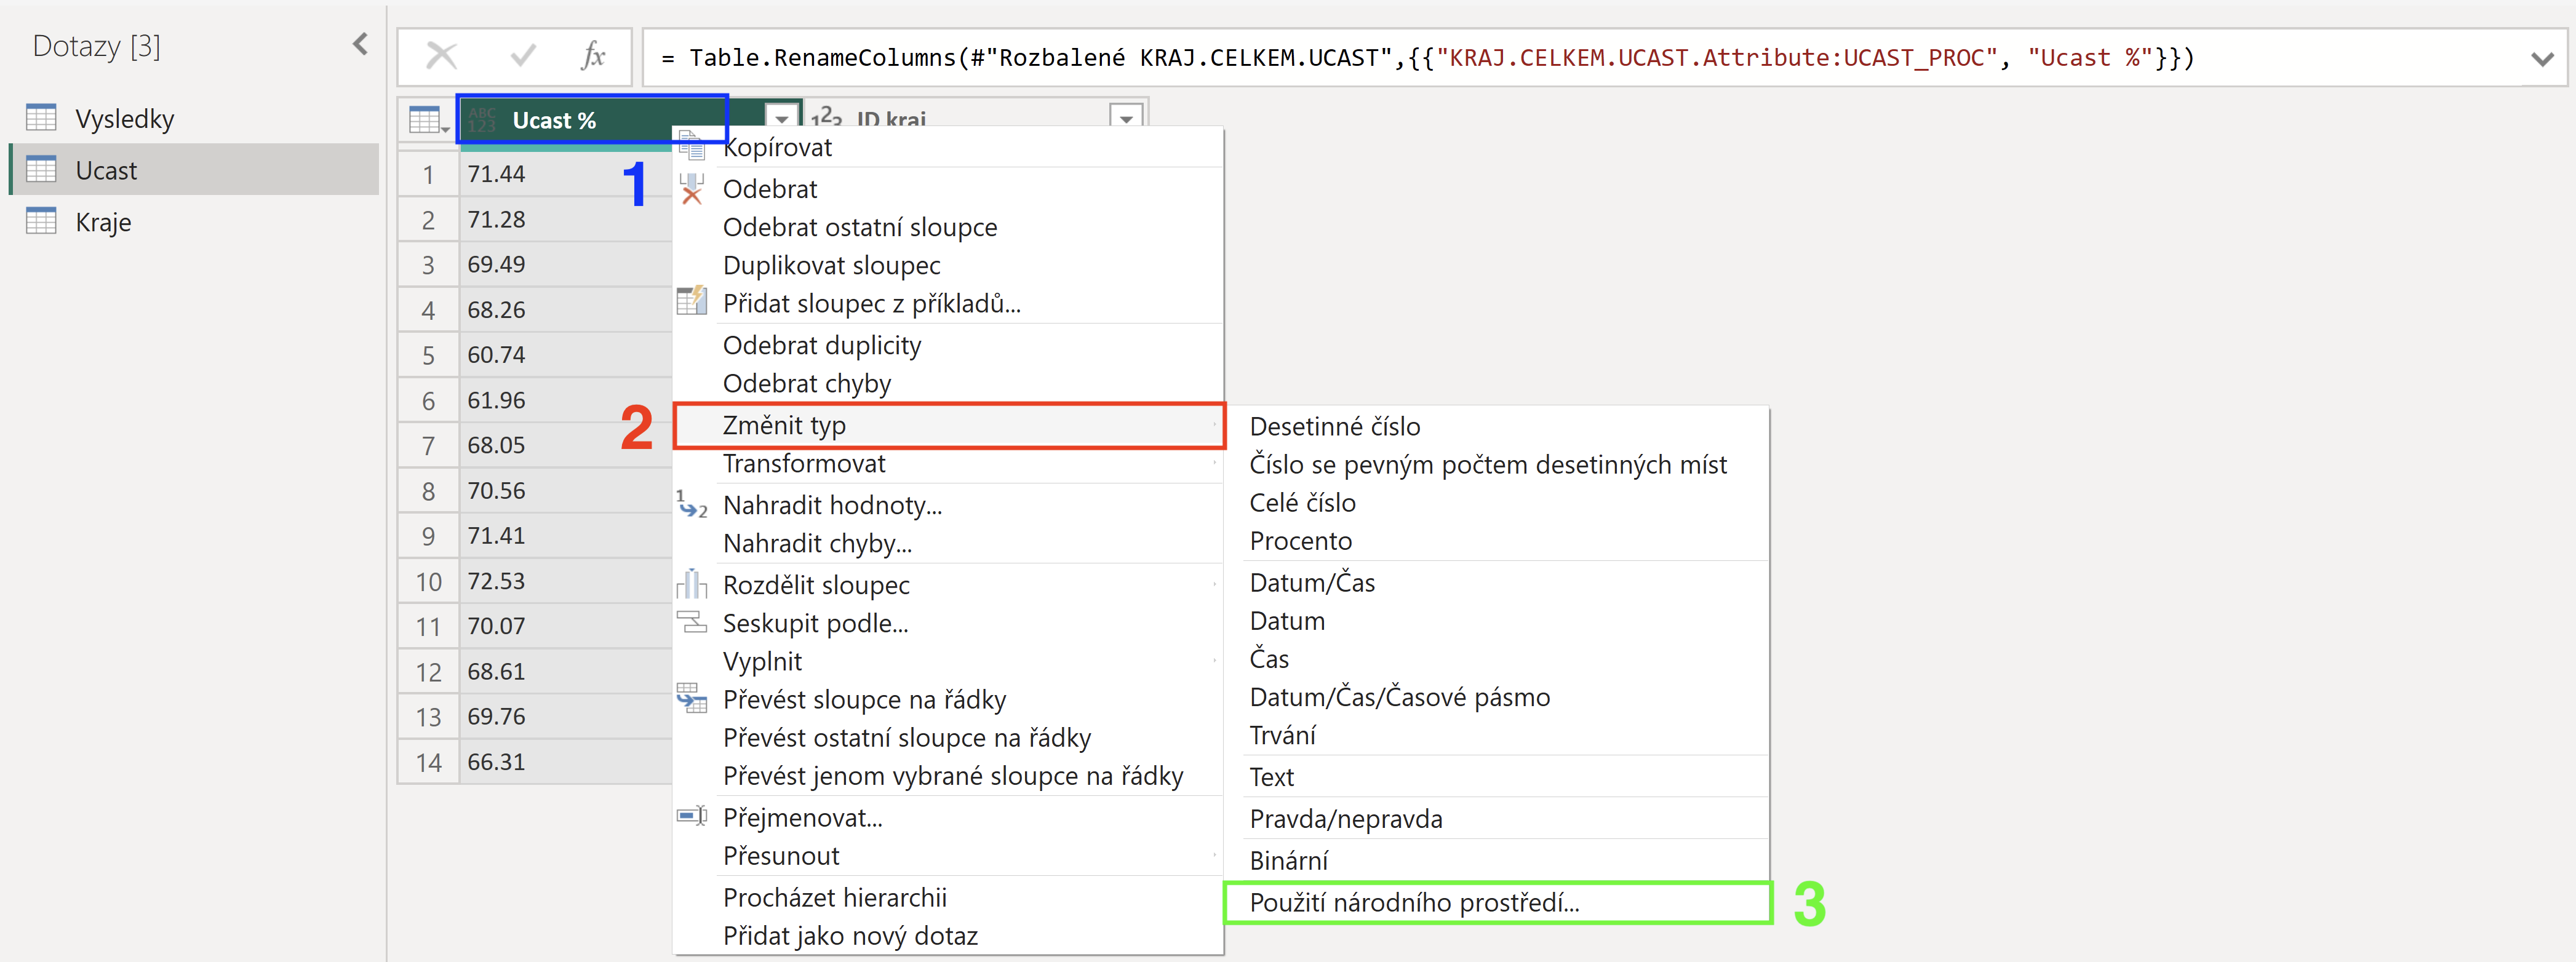
Task: Collapse the Dotazy queries pane
Action: point(360,45)
